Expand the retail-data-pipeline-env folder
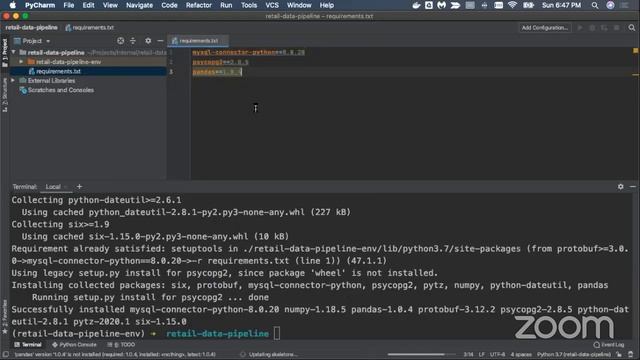Screen dimensions: 640x360 click(21, 62)
